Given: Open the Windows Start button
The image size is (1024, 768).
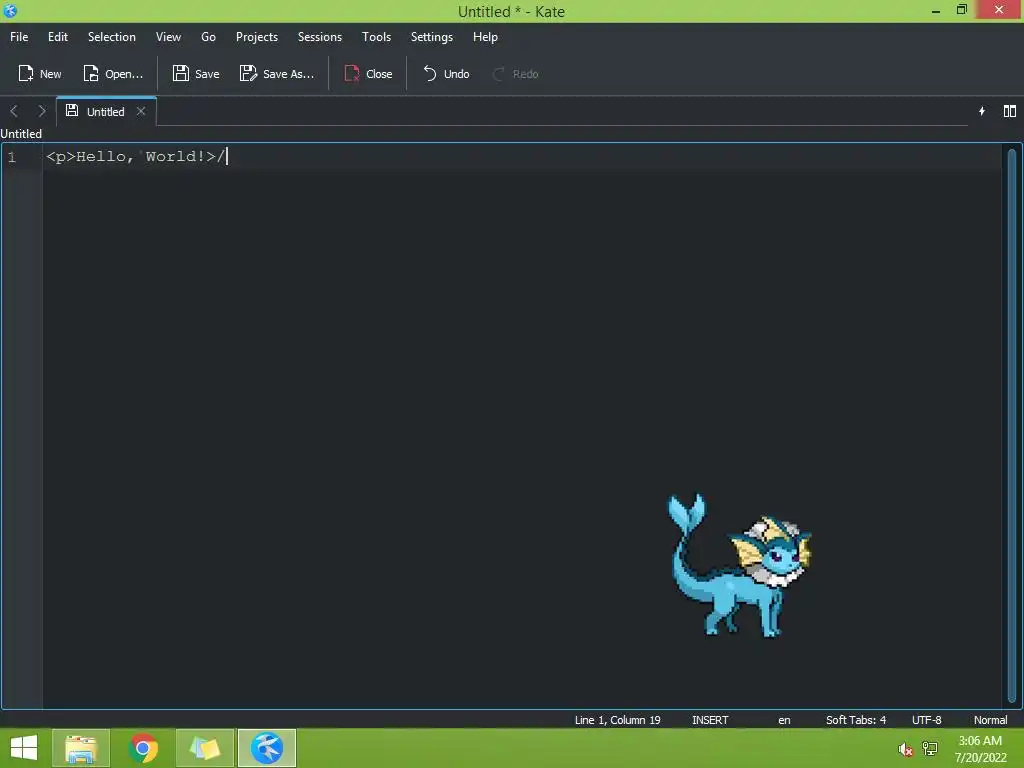Looking at the screenshot, I should point(24,748).
